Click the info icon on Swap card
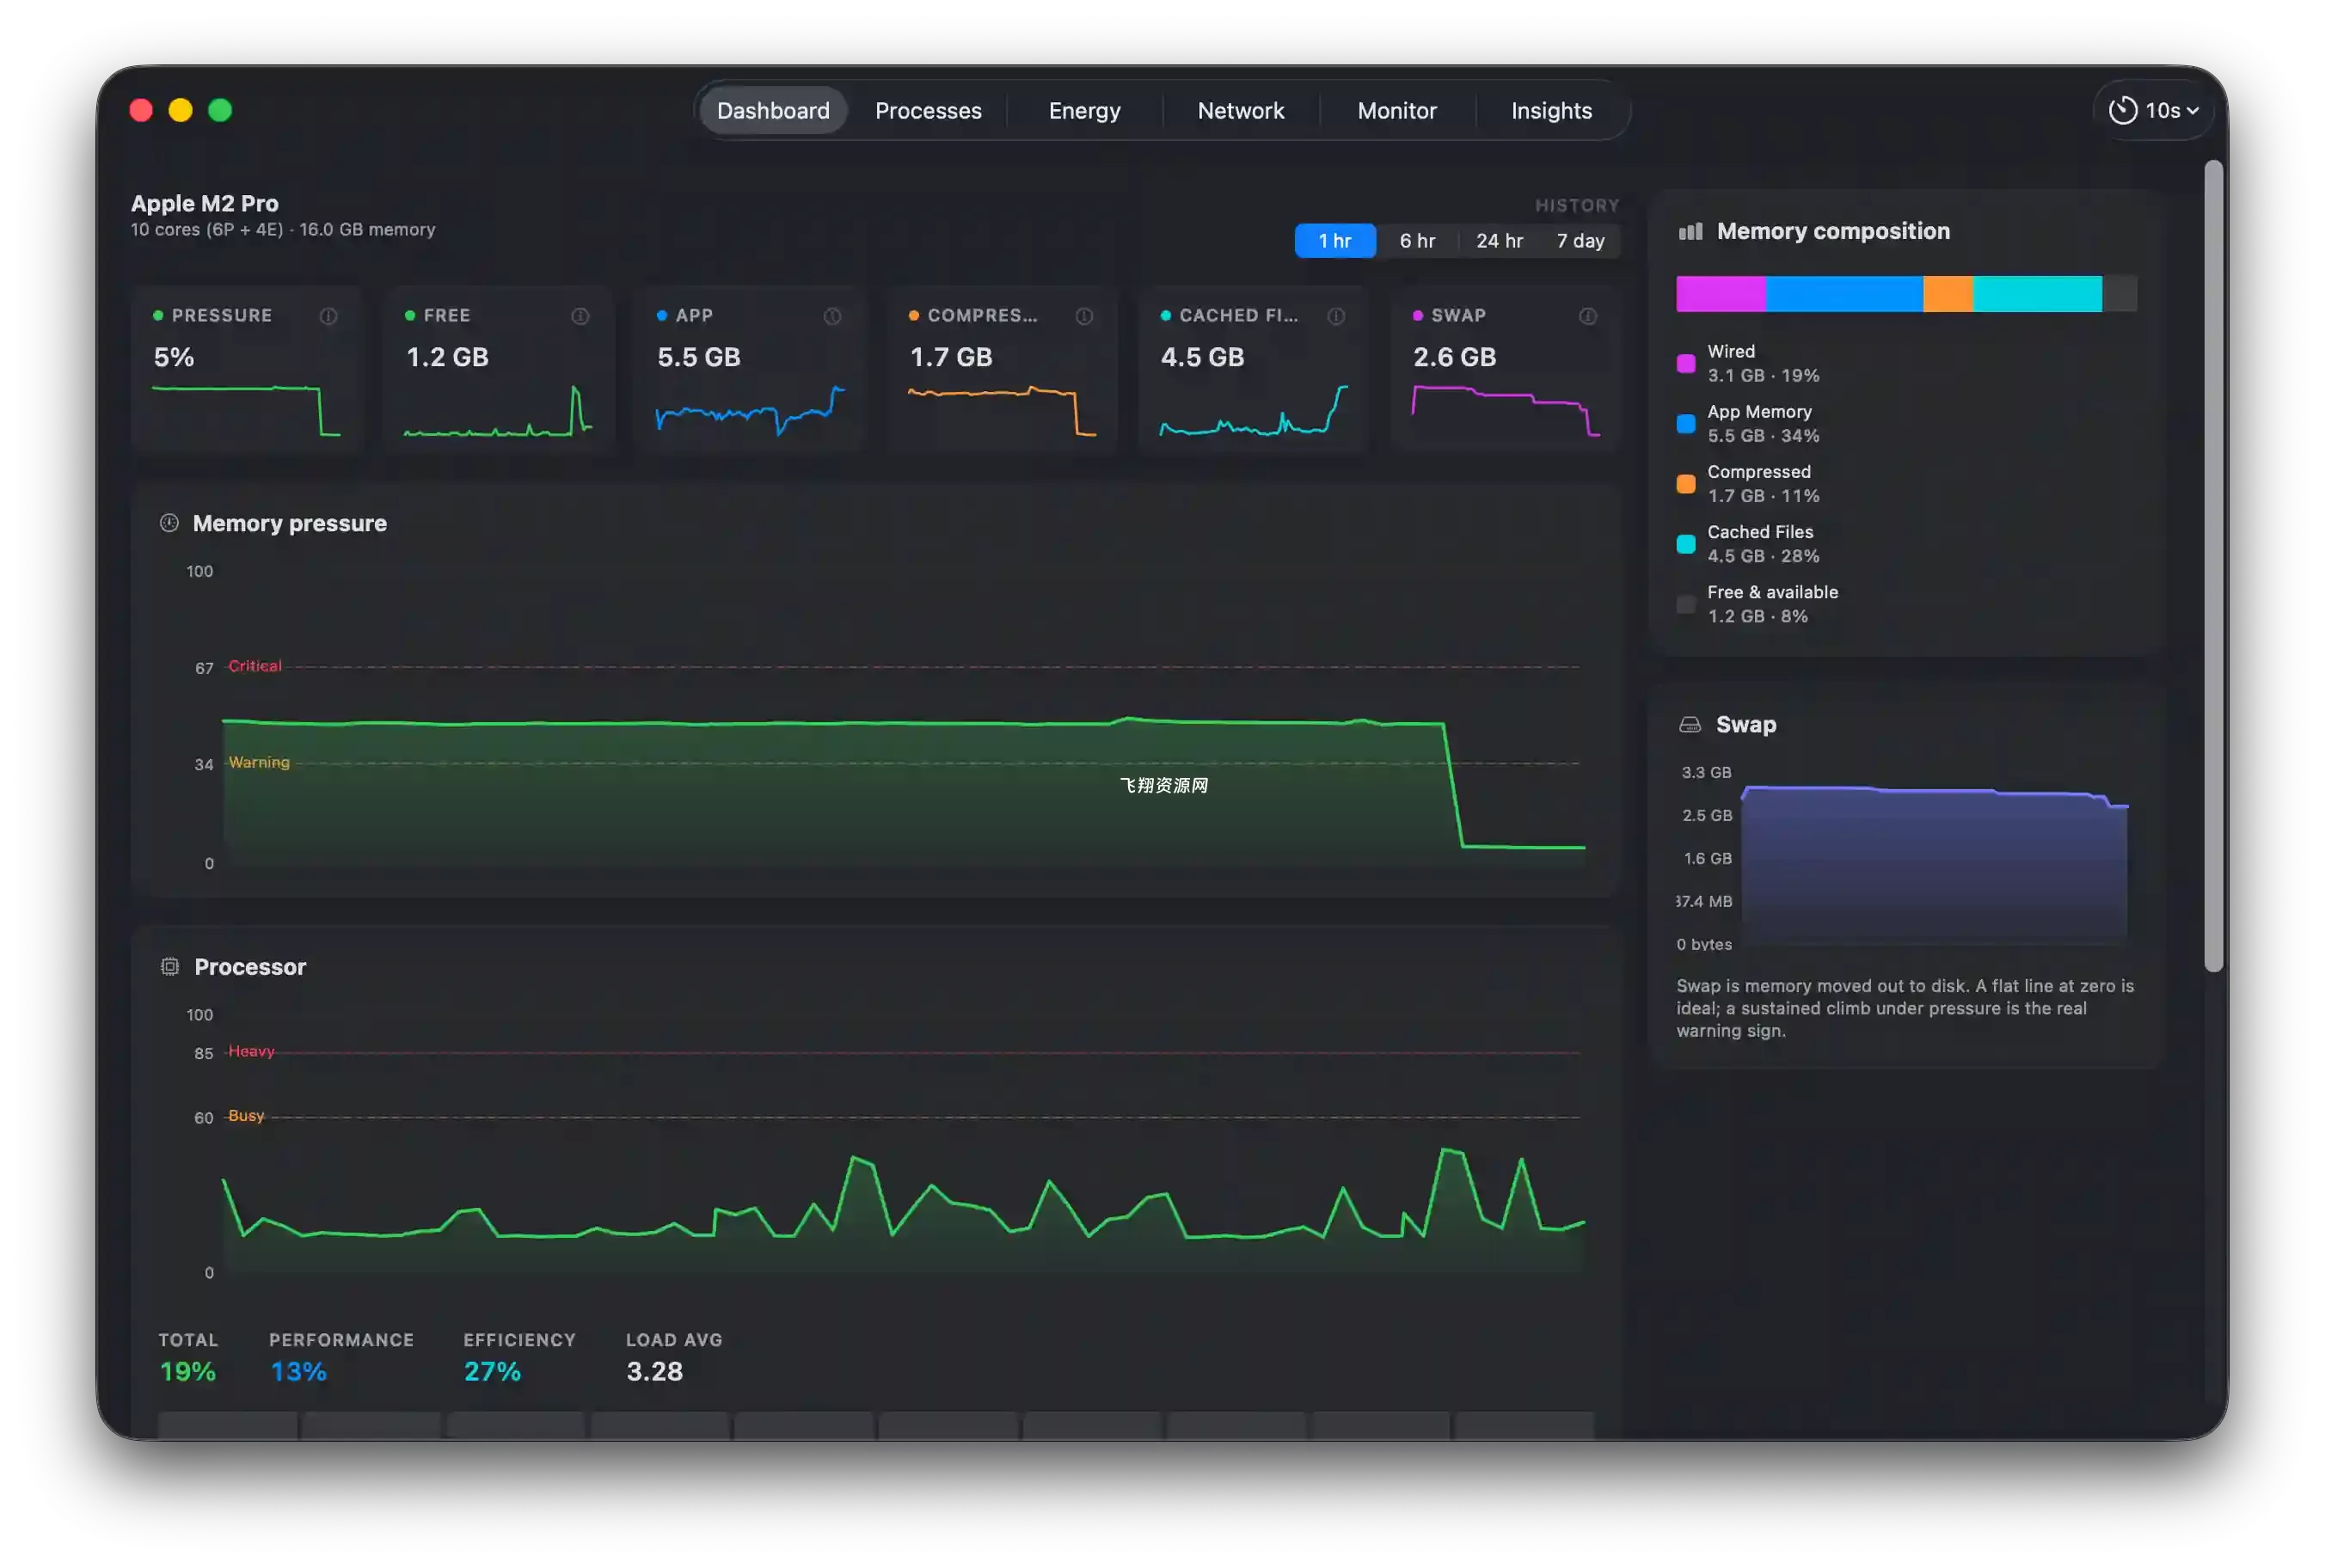This screenshot has width=2325, height=1568. (x=1588, y=316)
